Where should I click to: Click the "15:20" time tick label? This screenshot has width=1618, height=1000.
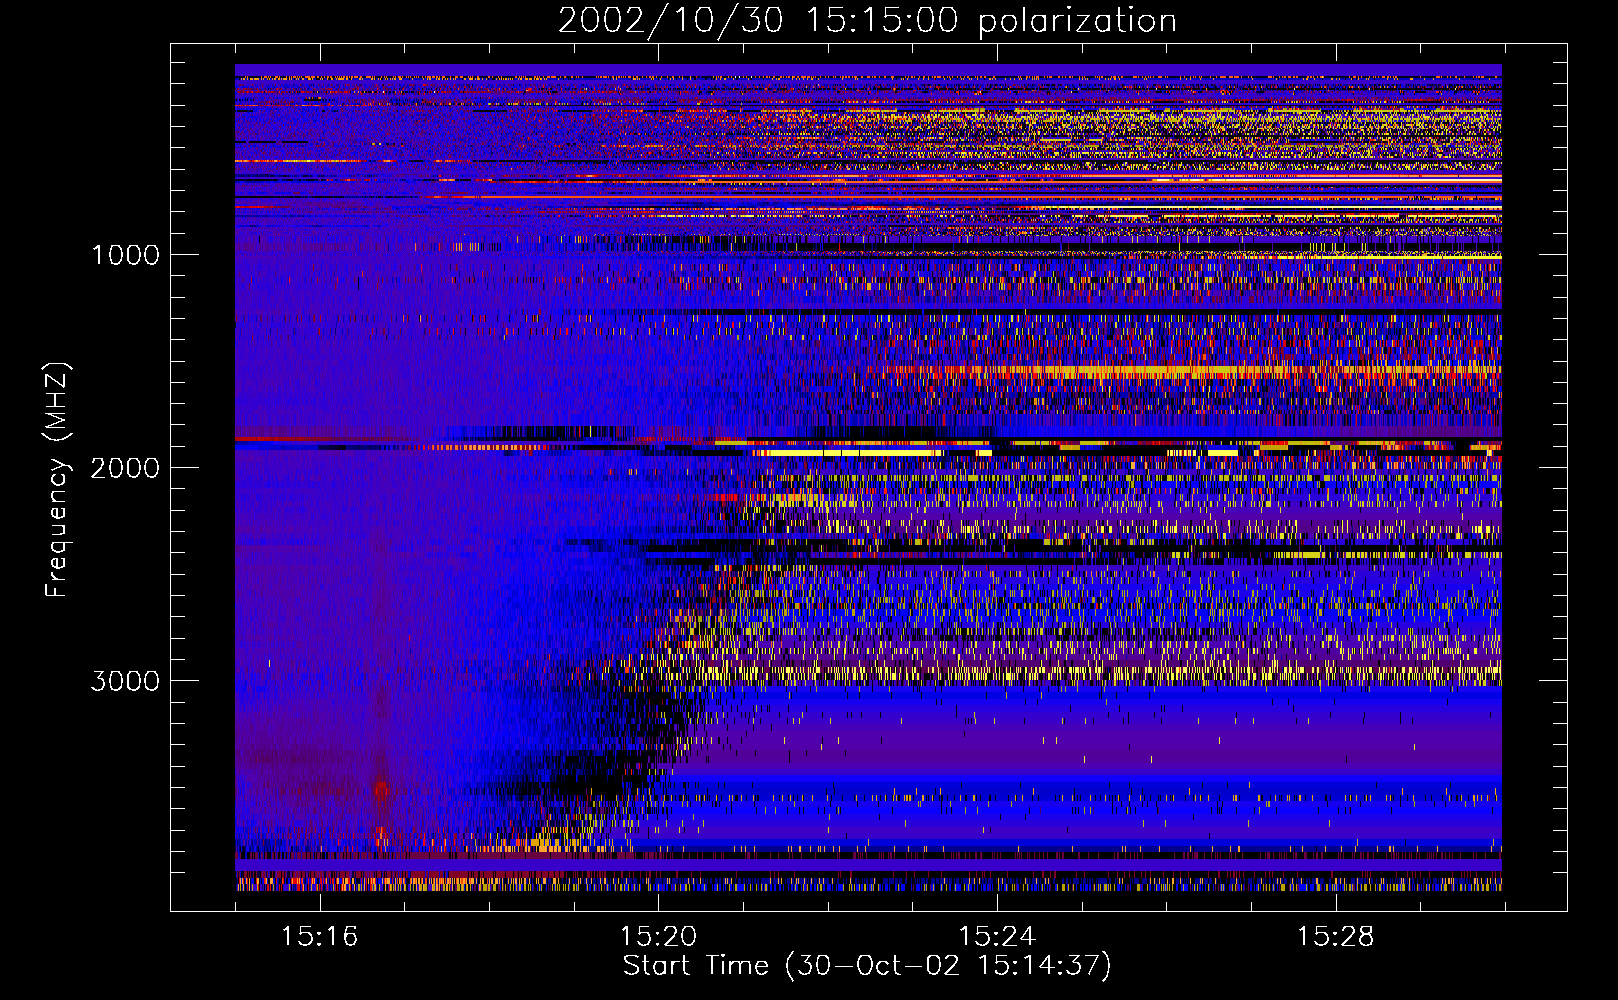pyautogui.click(x=658, y=936)
